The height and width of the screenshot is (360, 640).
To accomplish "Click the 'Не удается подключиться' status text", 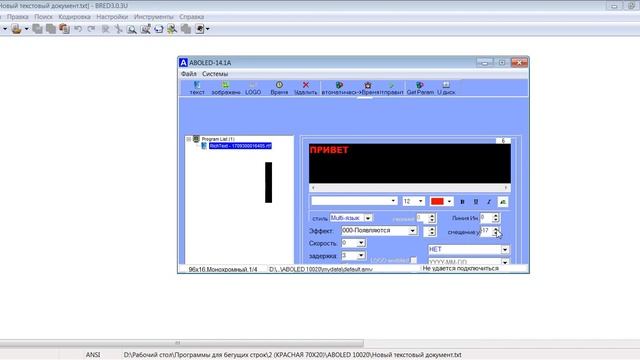I will tap(460, 269).
